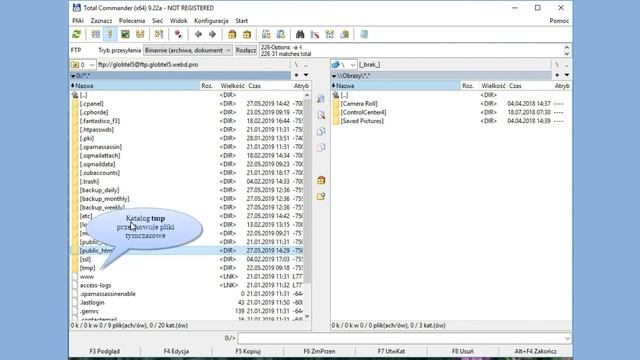The image size is (640, 360).
Task: Open the Pliki menu
Action: coord(78,21)
